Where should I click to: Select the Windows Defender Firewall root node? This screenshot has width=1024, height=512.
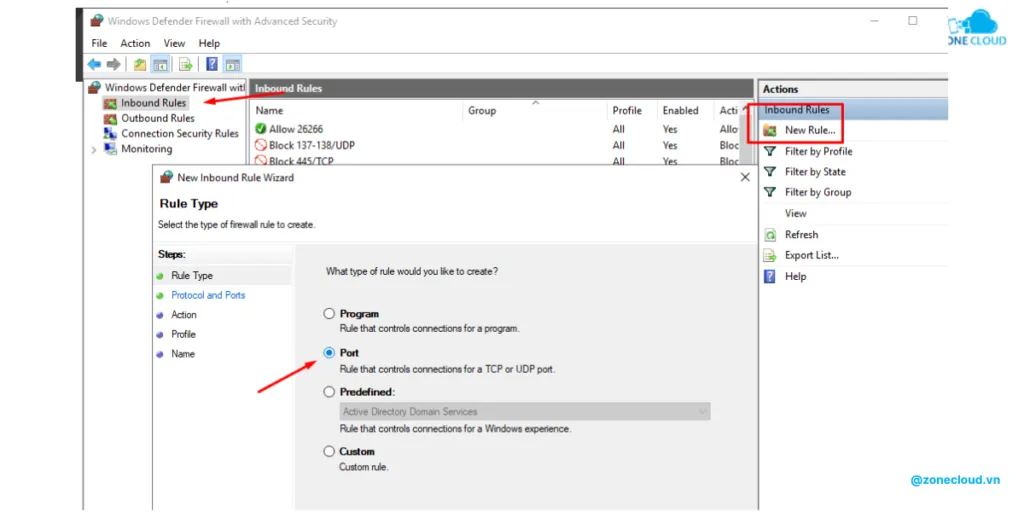tap(175, 87)
